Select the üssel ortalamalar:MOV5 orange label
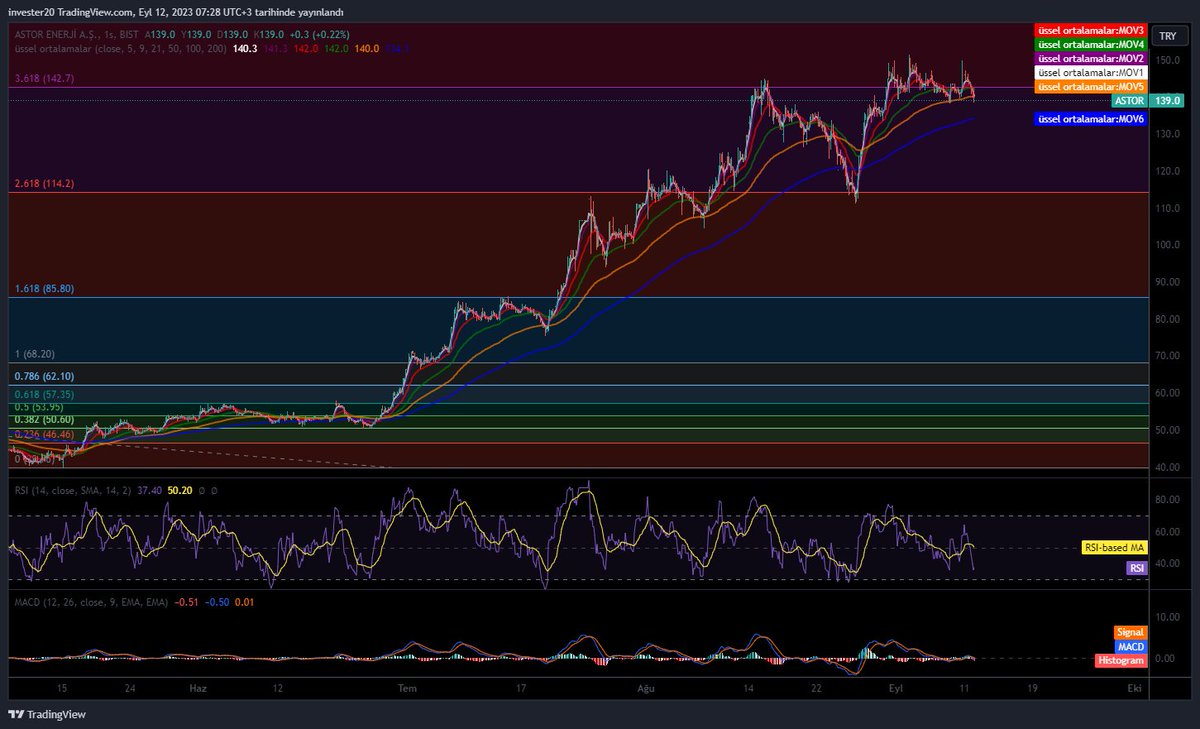The image size is (1200, 729). (1090, 87)
